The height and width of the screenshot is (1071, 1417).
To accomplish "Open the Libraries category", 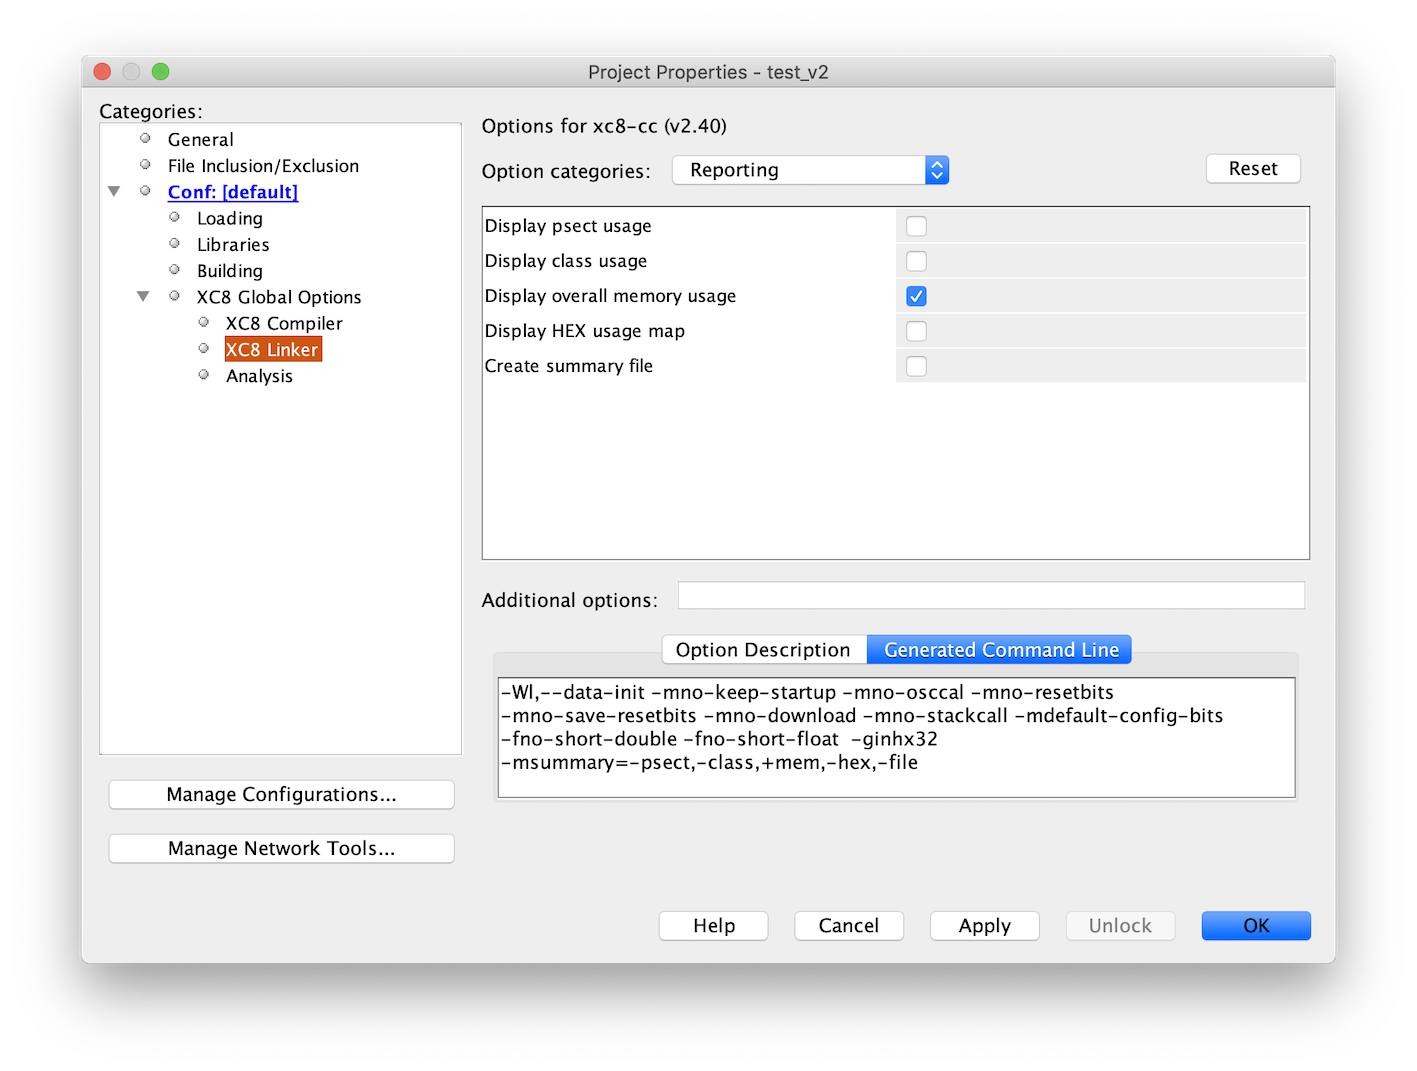I will pyautogui.click(x=232, y=245).
